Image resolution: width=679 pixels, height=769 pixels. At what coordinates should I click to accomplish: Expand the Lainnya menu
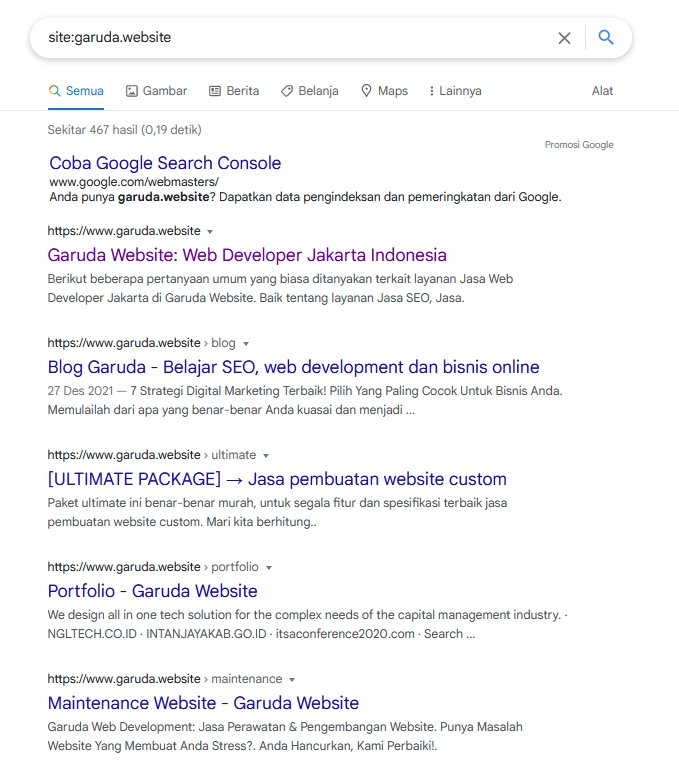click(455, 91)
